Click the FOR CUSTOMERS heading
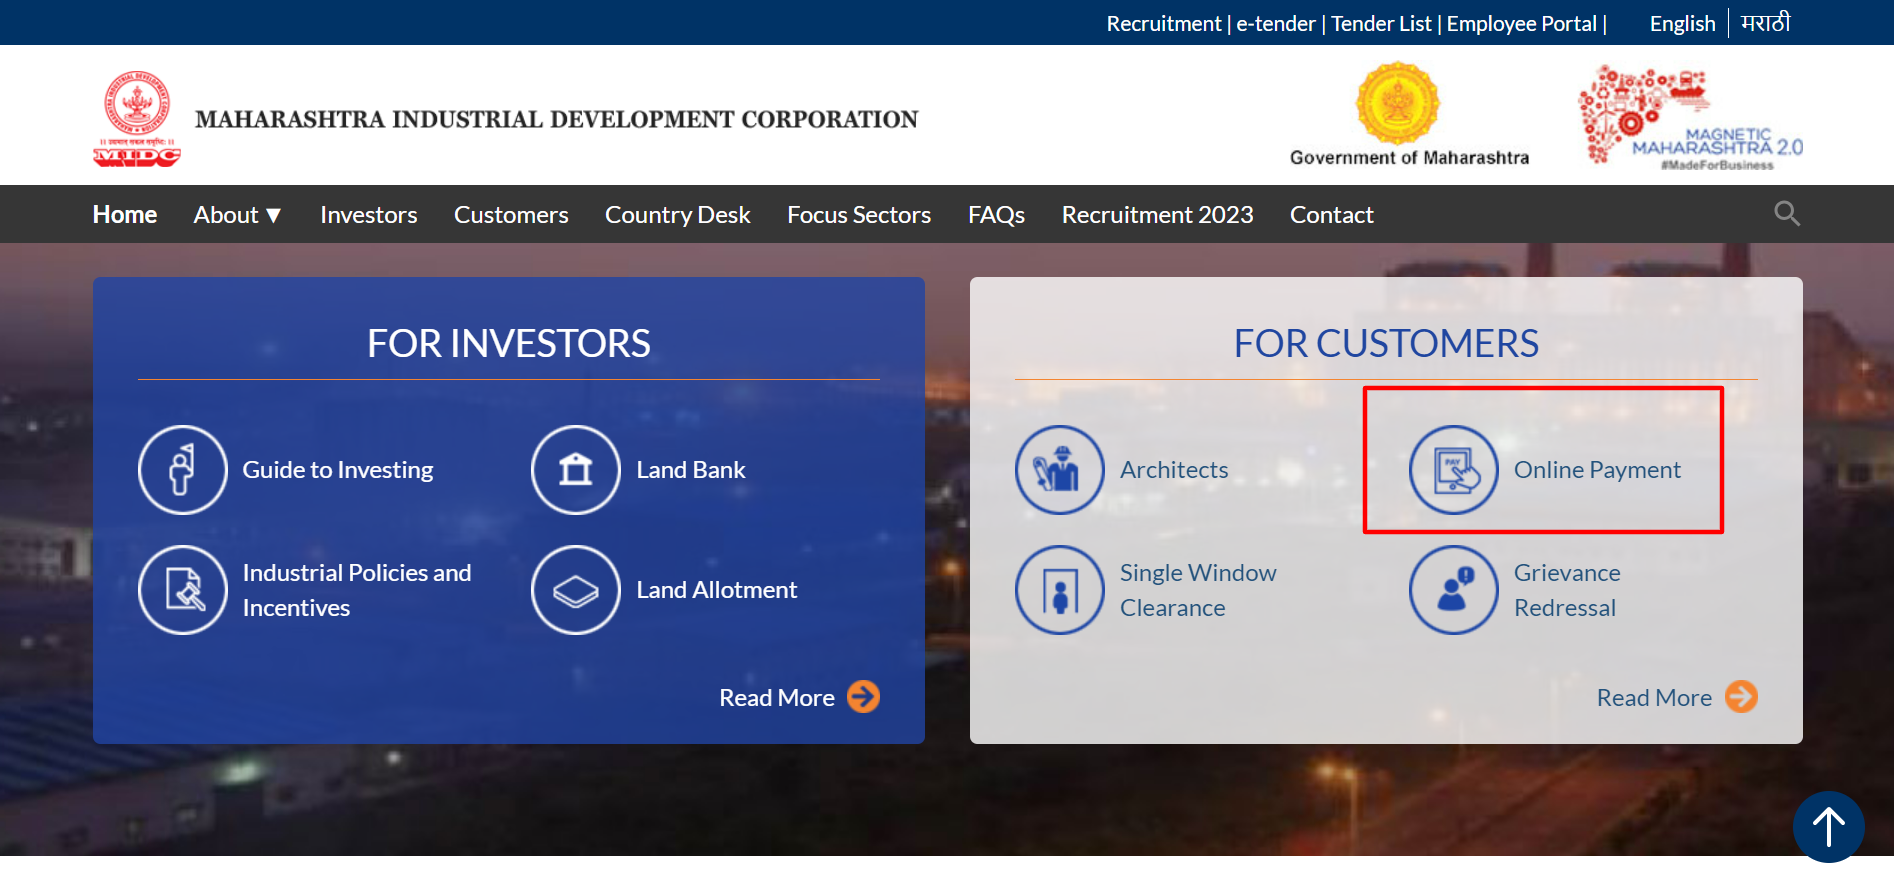 pos(1386,344)
